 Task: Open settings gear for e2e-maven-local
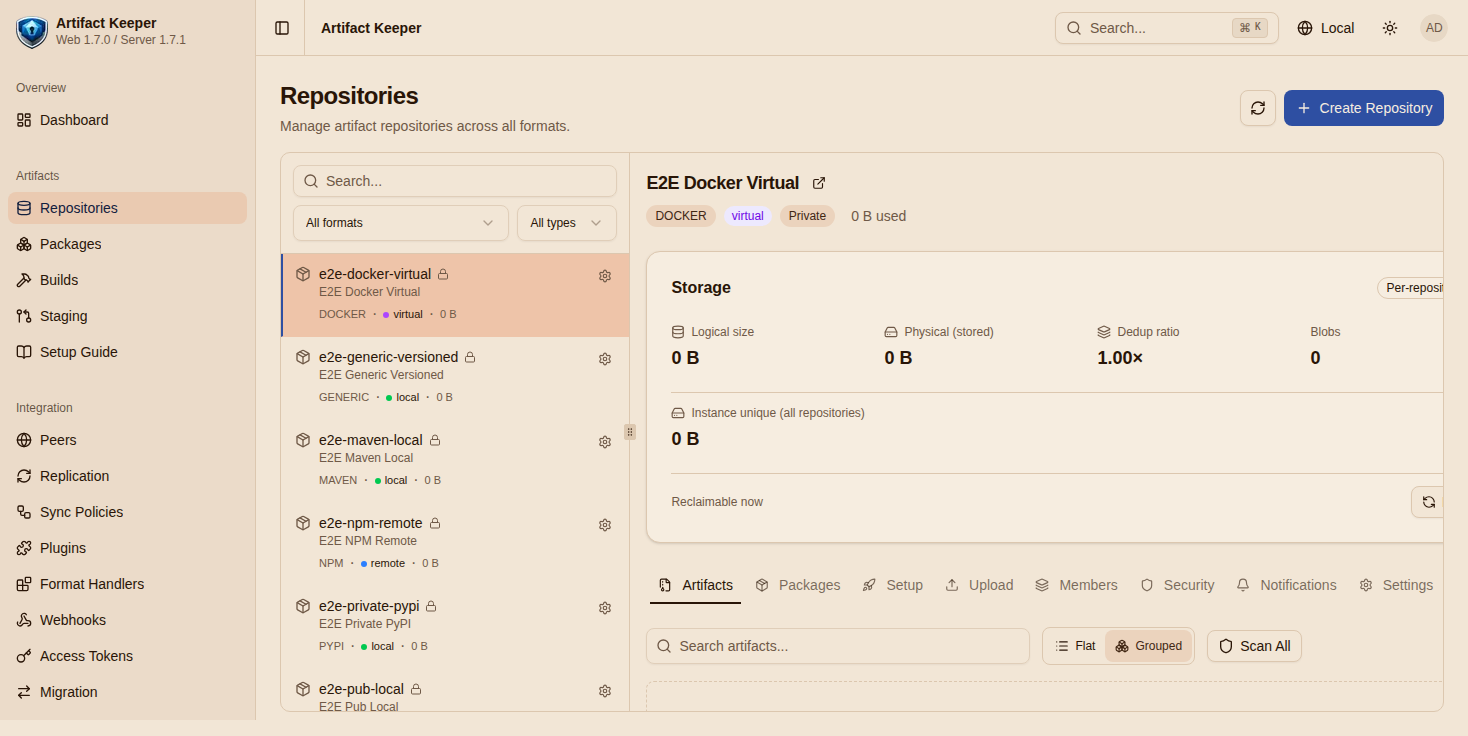pyautogui.click(x=605, y=442)
